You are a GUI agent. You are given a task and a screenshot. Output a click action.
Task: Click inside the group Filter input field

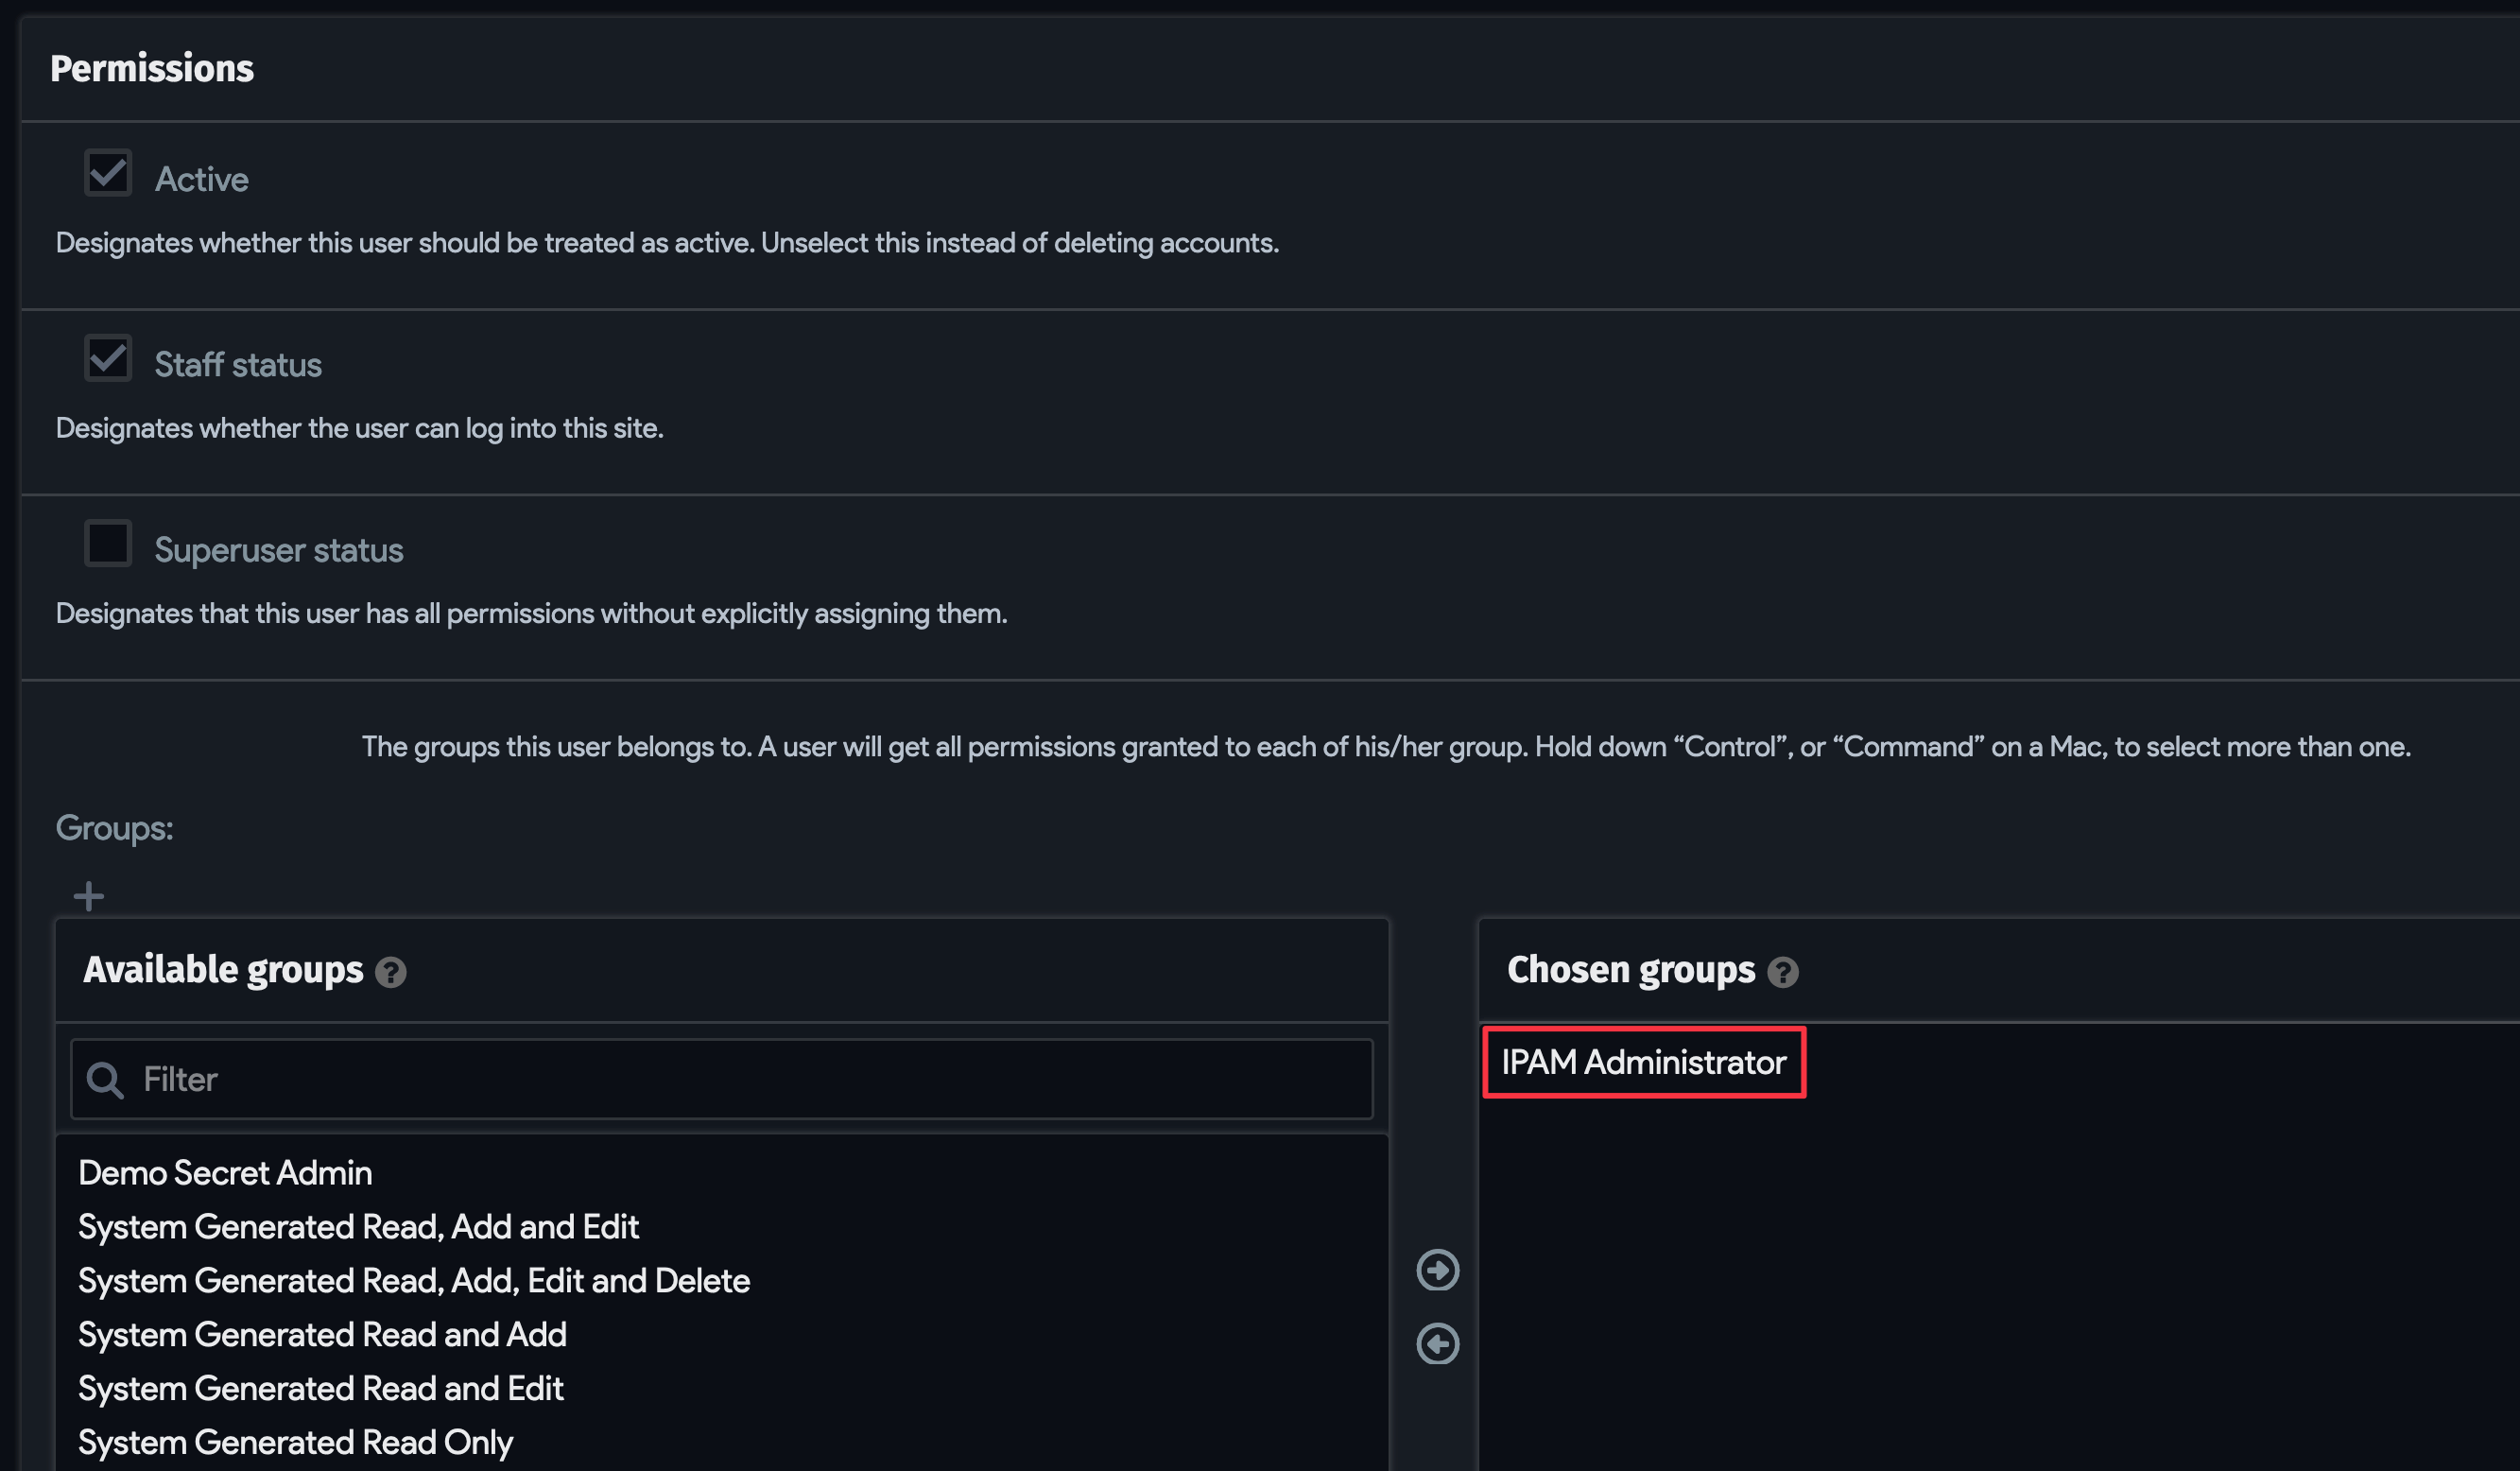700,1079
